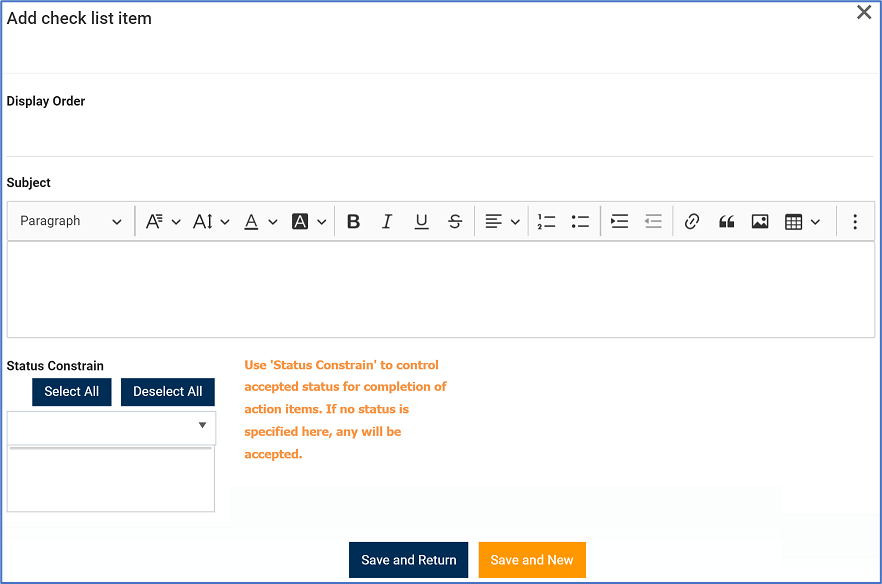882x584 pixels.
Task: Insert a hyperlink
Action: (x=692, y=222)
